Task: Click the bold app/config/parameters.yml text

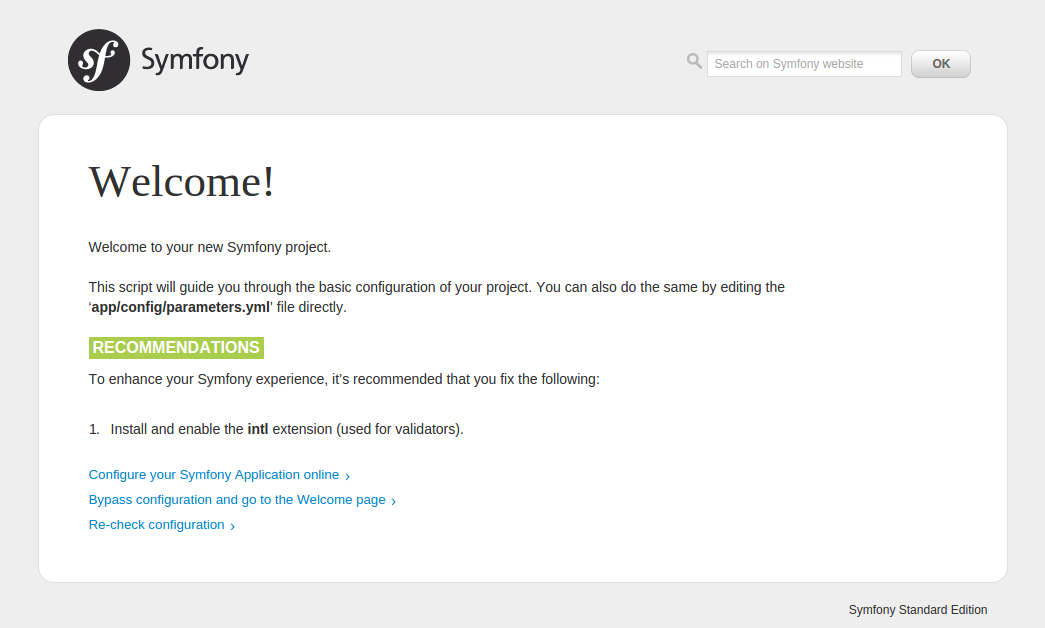Action: 181,307
